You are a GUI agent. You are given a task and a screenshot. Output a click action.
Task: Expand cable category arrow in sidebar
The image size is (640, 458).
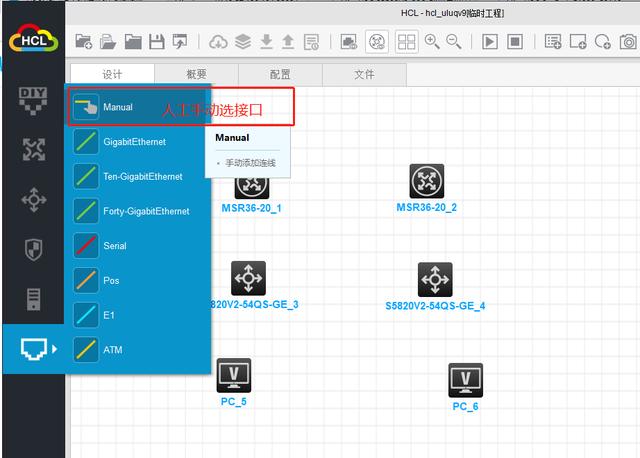55,349
